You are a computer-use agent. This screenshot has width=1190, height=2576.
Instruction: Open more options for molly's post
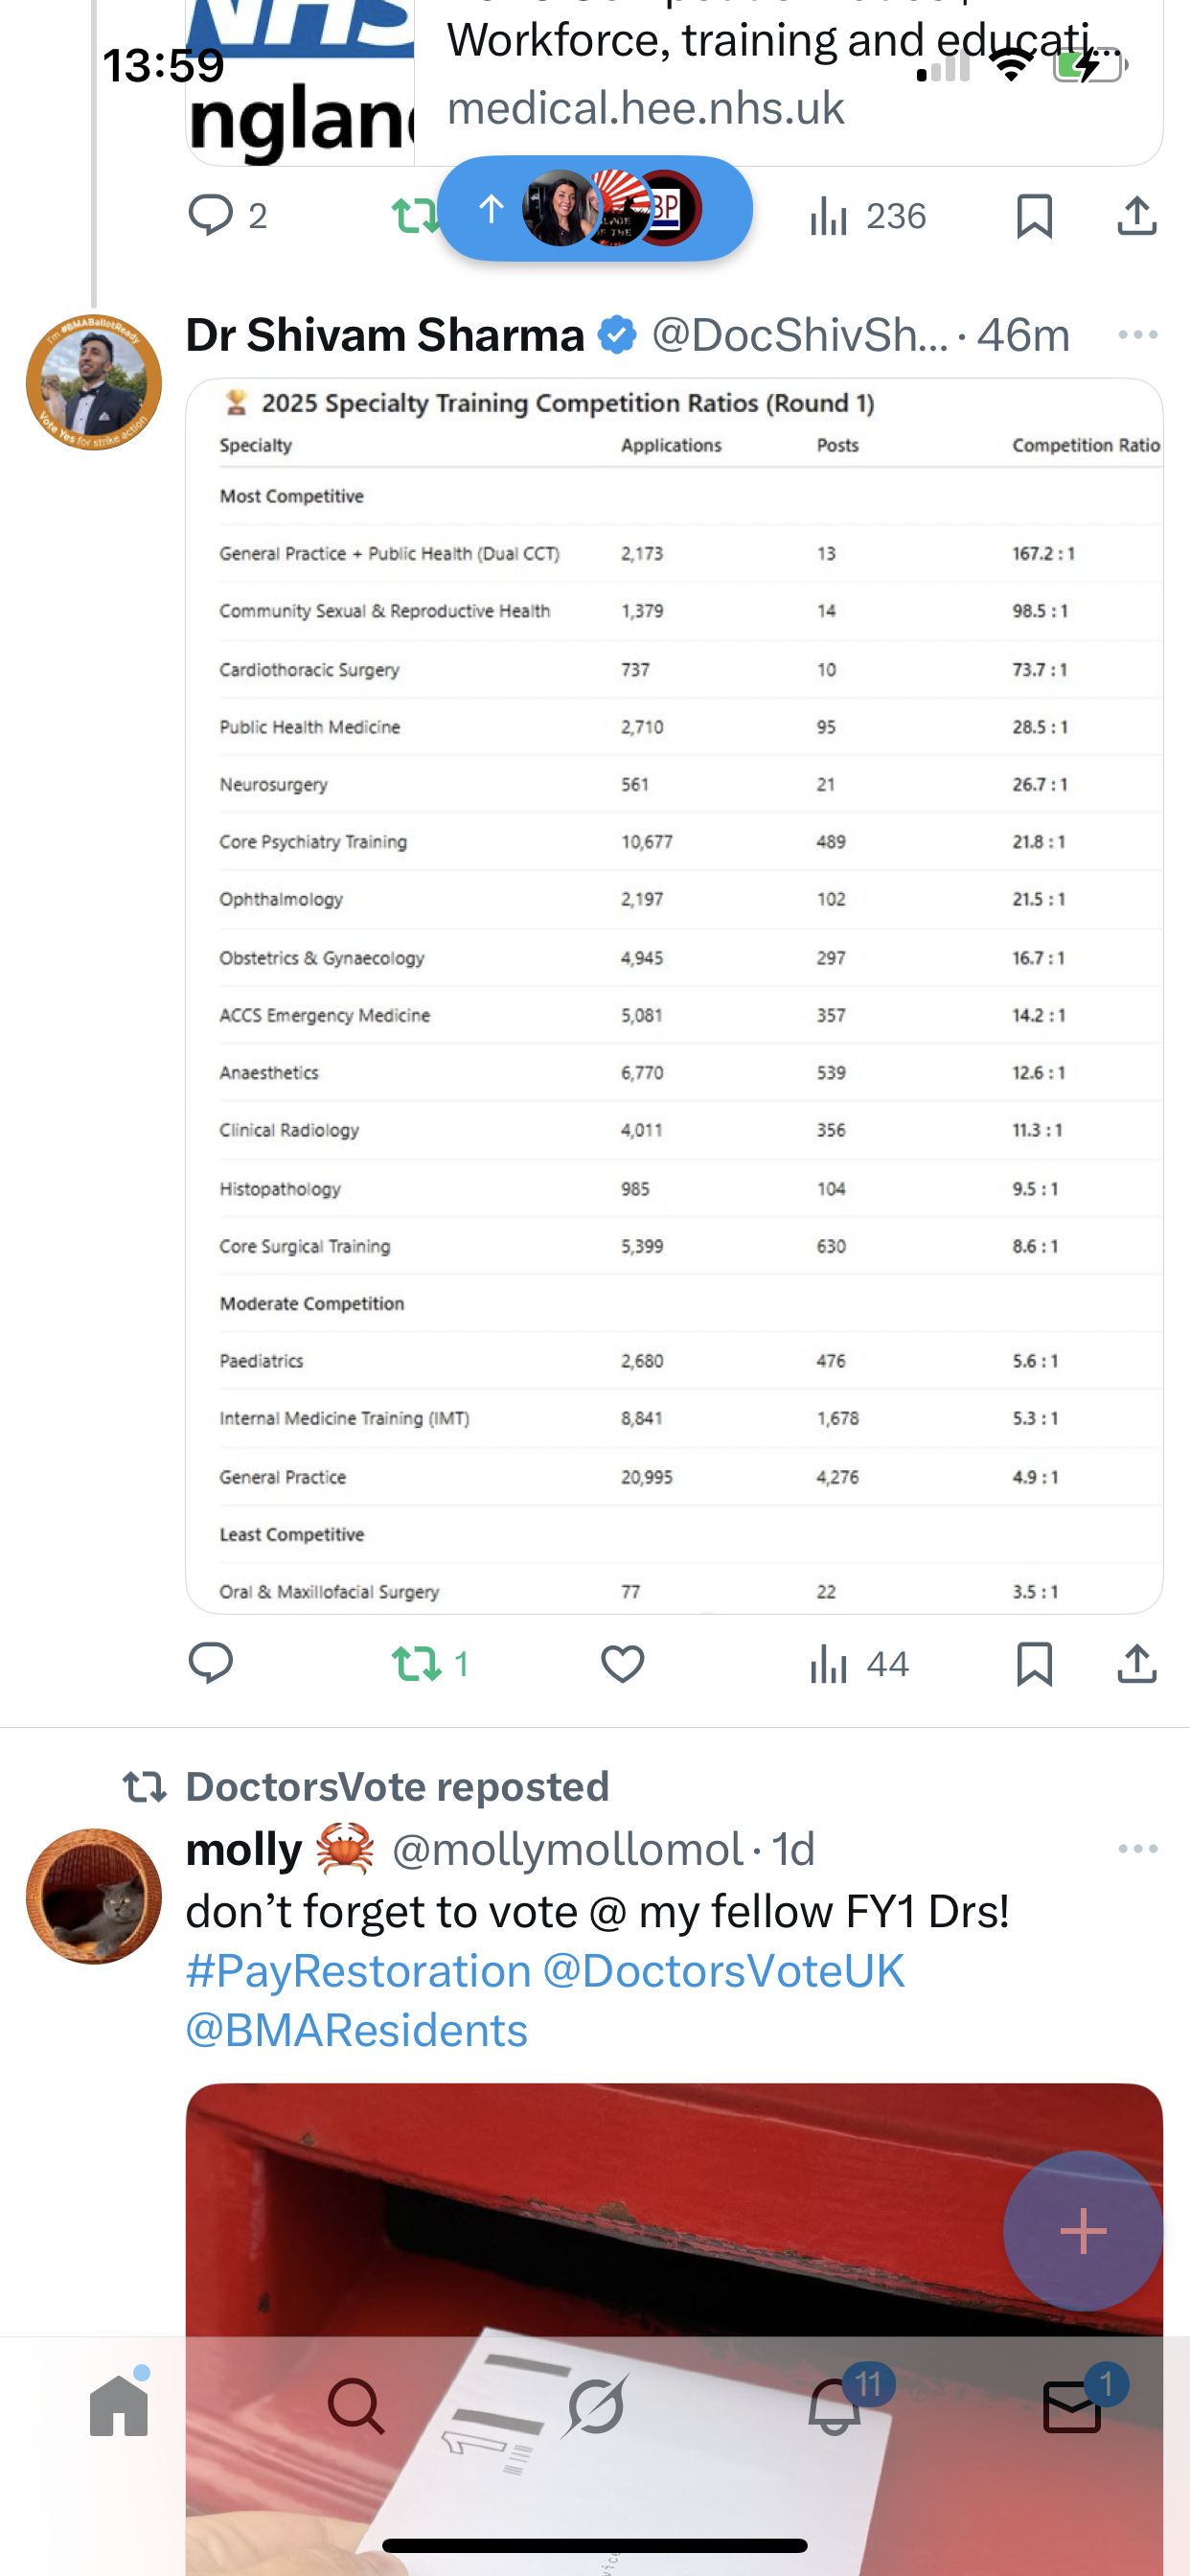pyautogui.click(x=1137, y=1849)
